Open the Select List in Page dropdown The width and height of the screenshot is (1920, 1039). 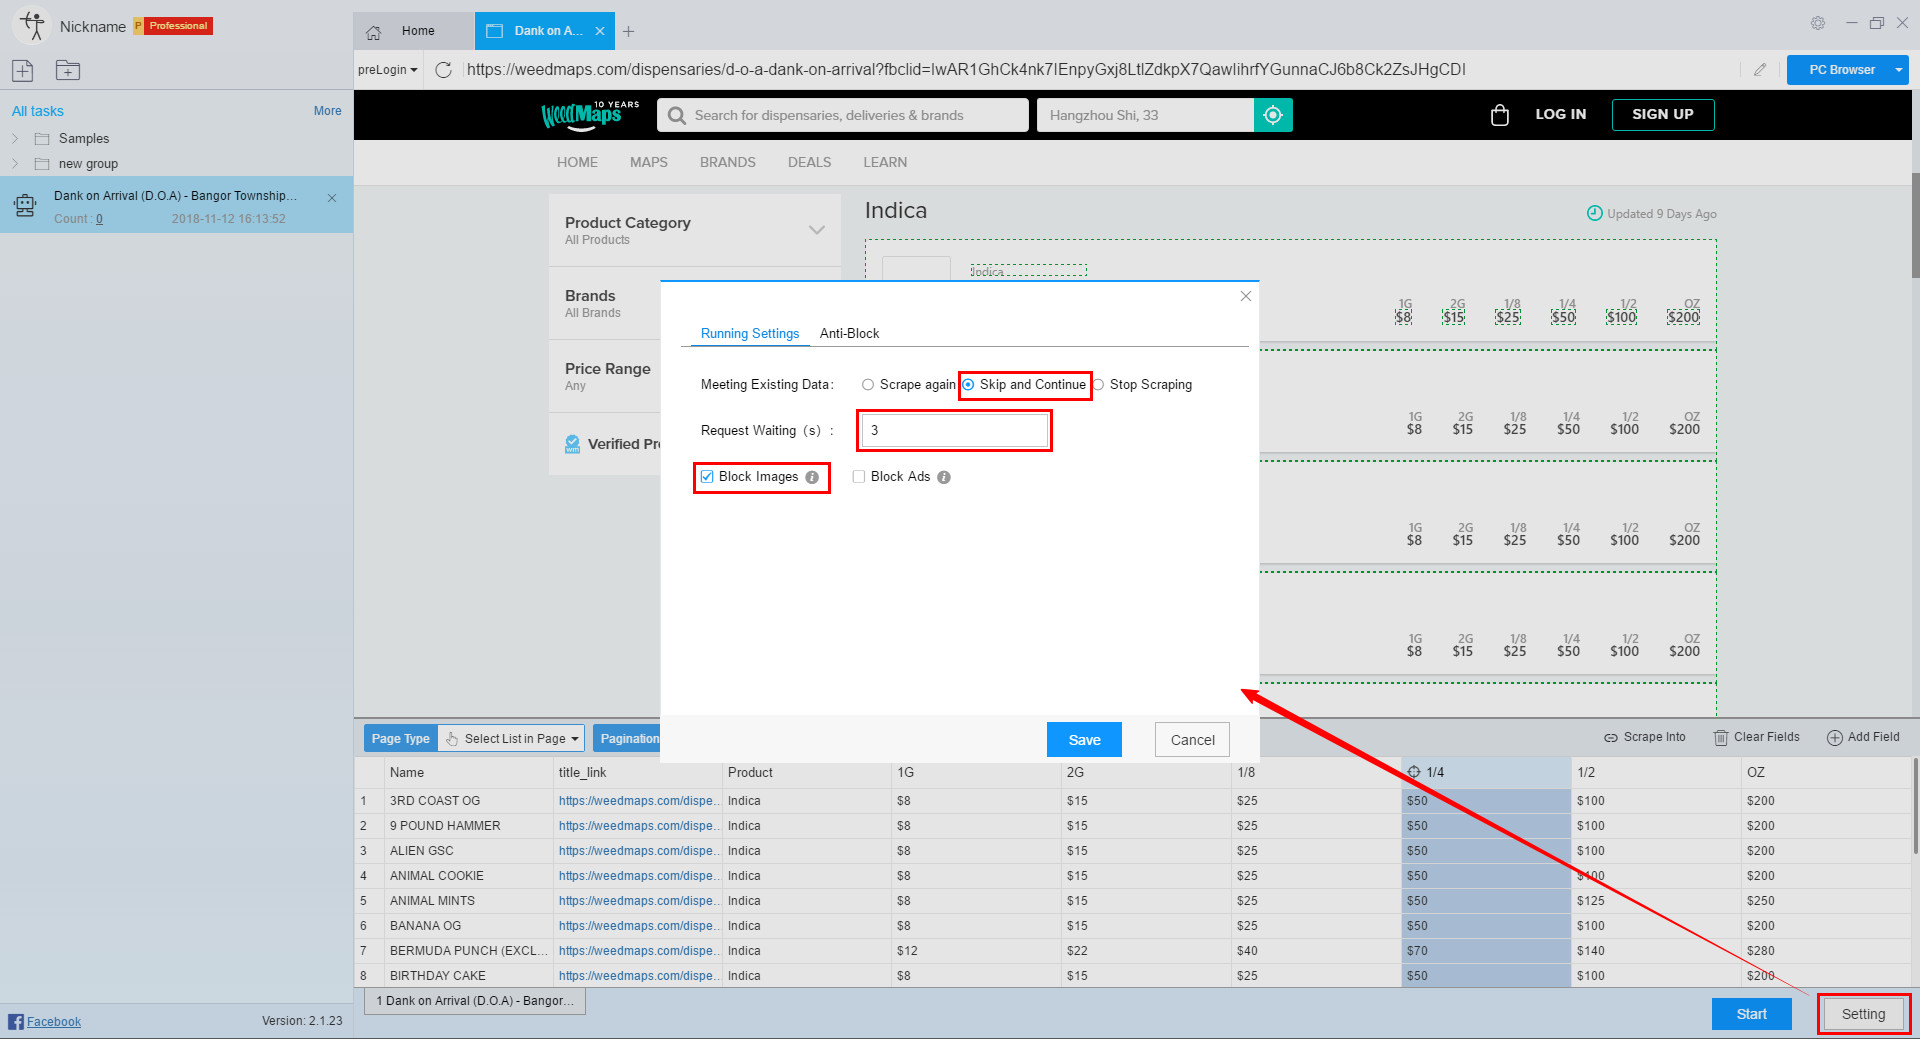[x=510, y=739]
